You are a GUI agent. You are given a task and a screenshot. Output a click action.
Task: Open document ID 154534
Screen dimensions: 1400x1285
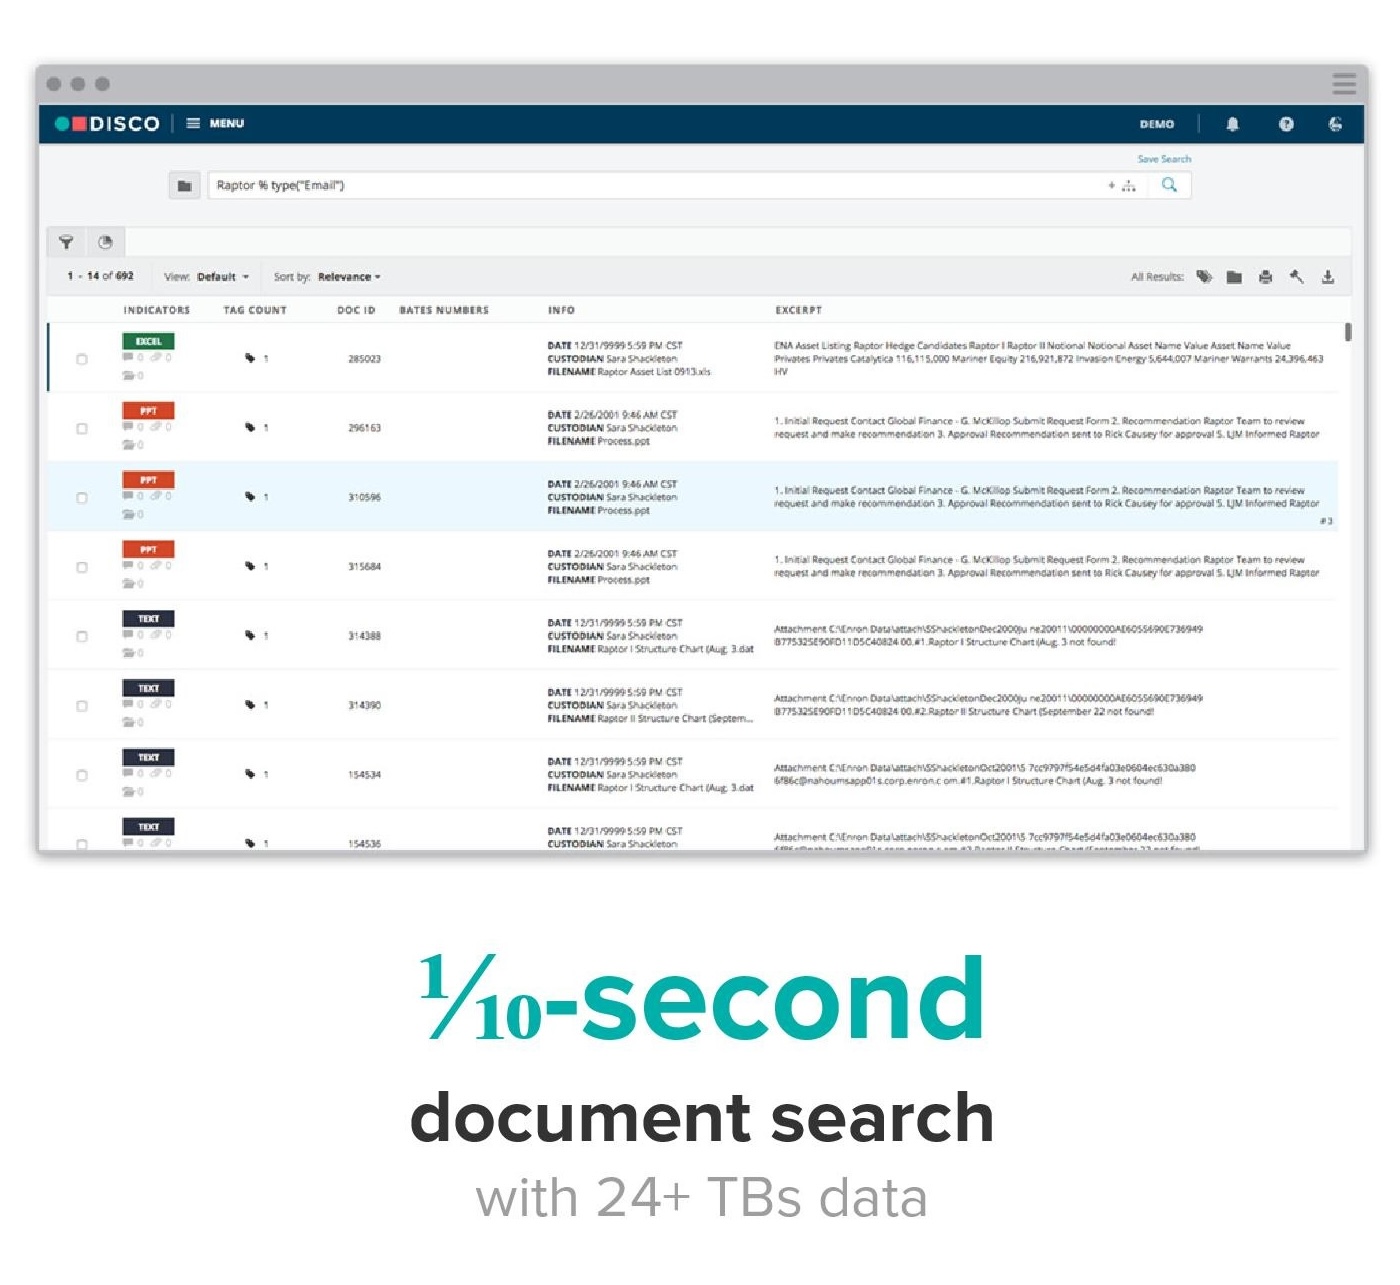(364, 775)
